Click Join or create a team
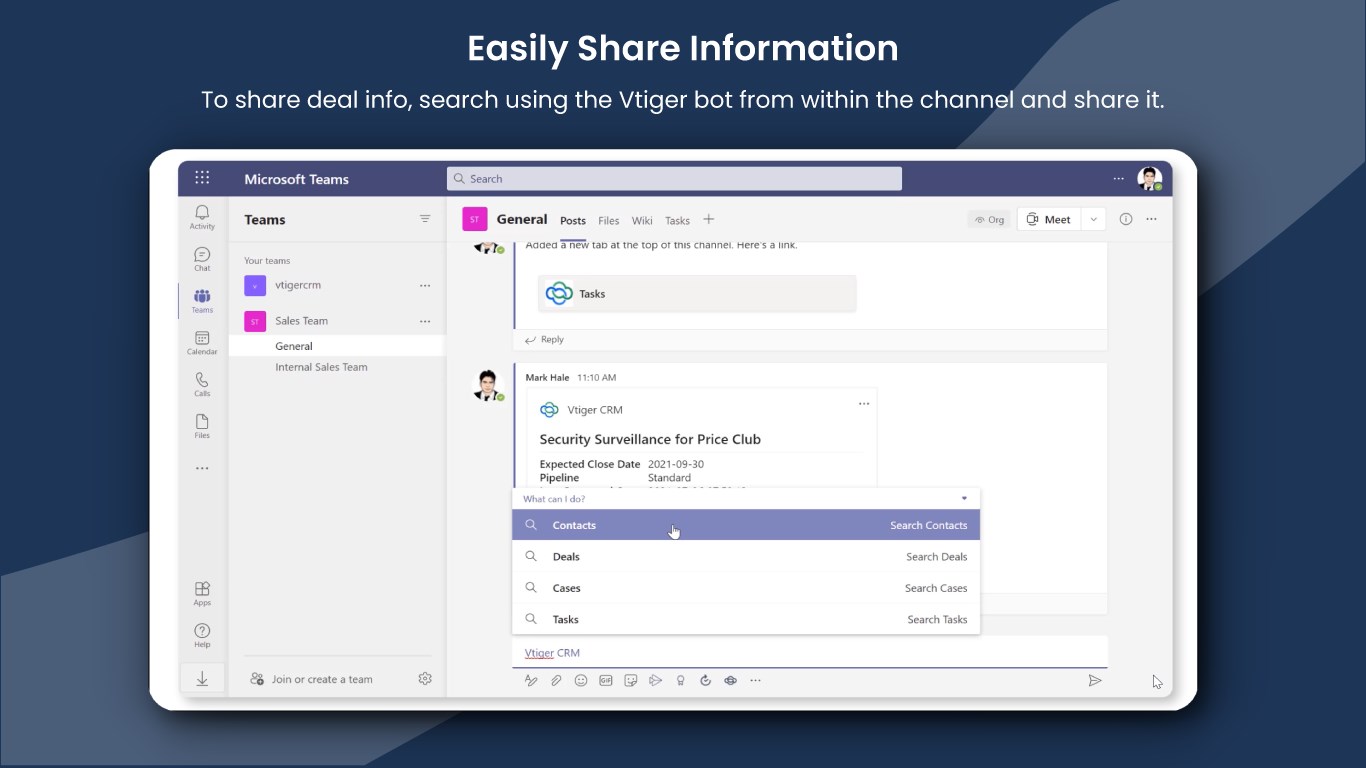This screenshot has height=768, width=1366. pyautogui.click(x=312, y=679)
